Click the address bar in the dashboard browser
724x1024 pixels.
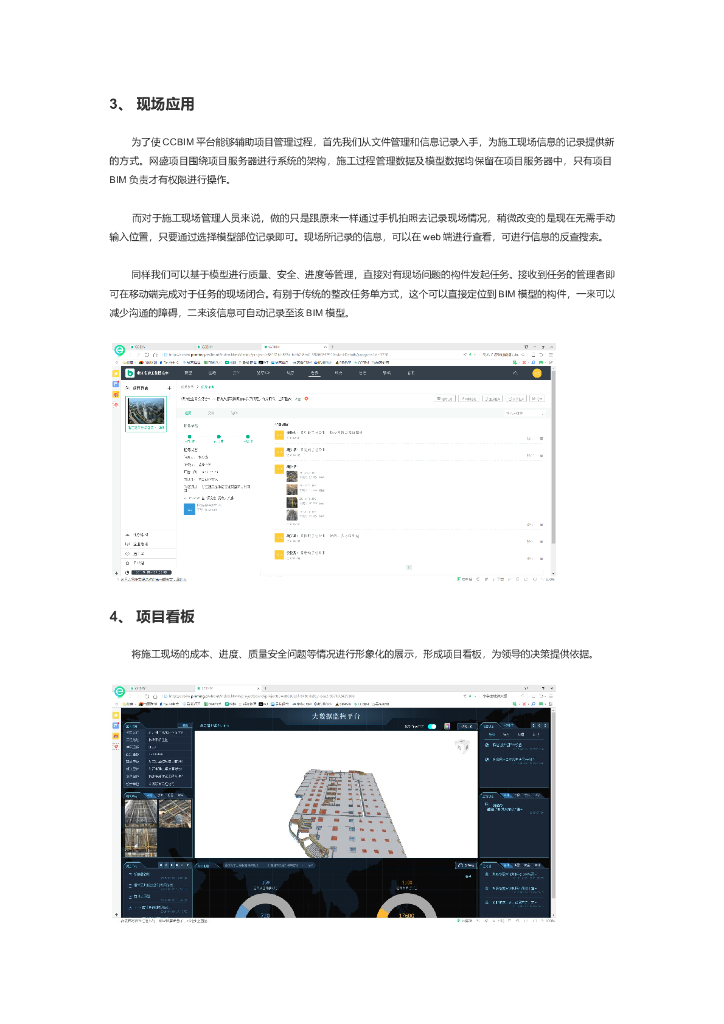click(x=310, y=696)
